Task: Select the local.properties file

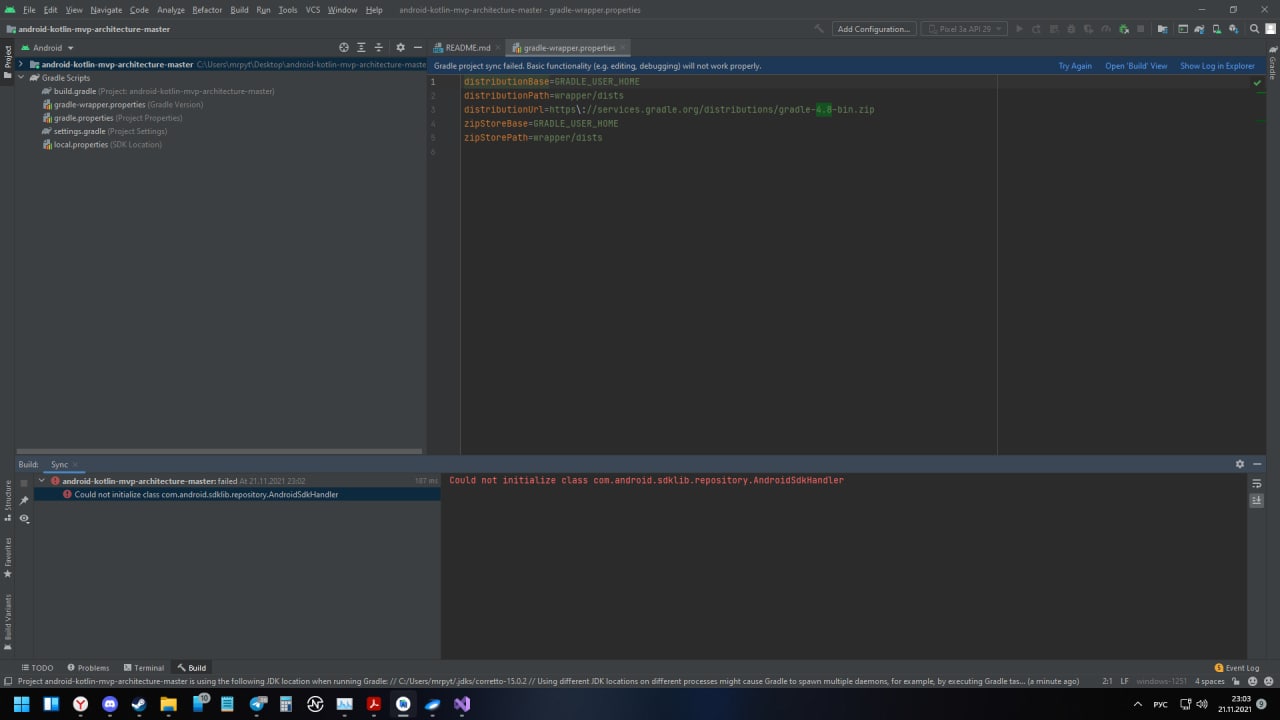Action: pos(100,144)
